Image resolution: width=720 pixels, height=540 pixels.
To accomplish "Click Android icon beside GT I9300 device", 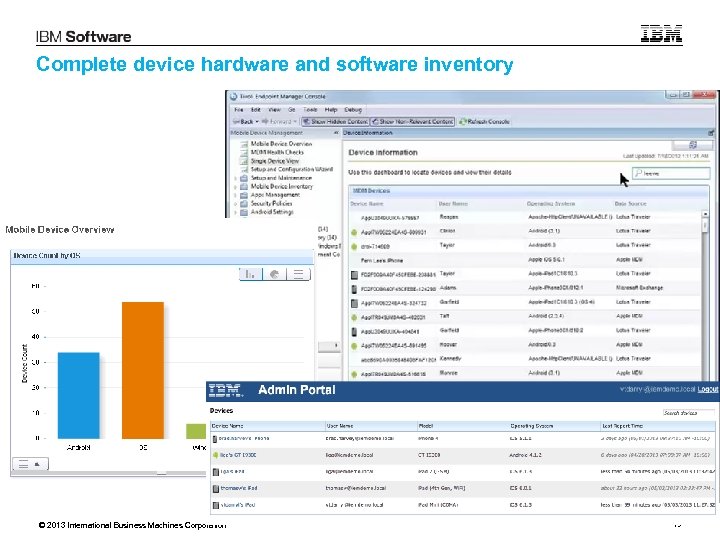I will coord(215,455).
